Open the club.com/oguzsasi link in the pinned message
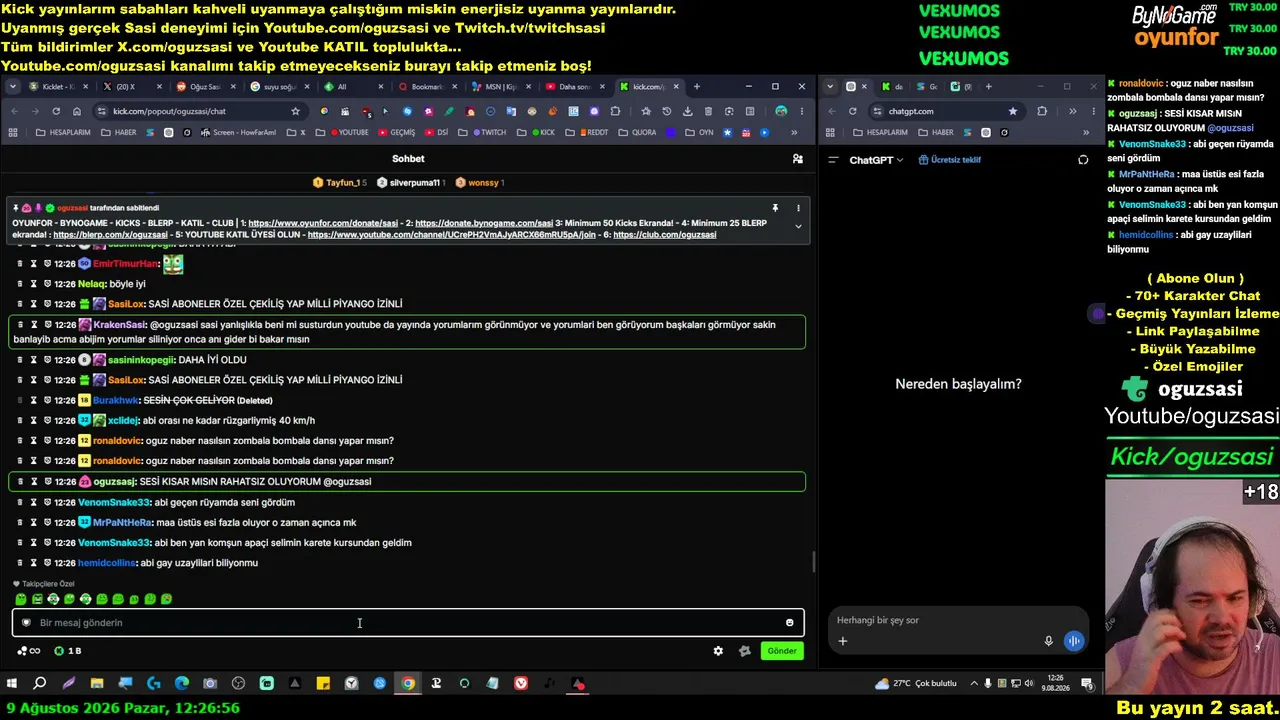 coord(665,235)
